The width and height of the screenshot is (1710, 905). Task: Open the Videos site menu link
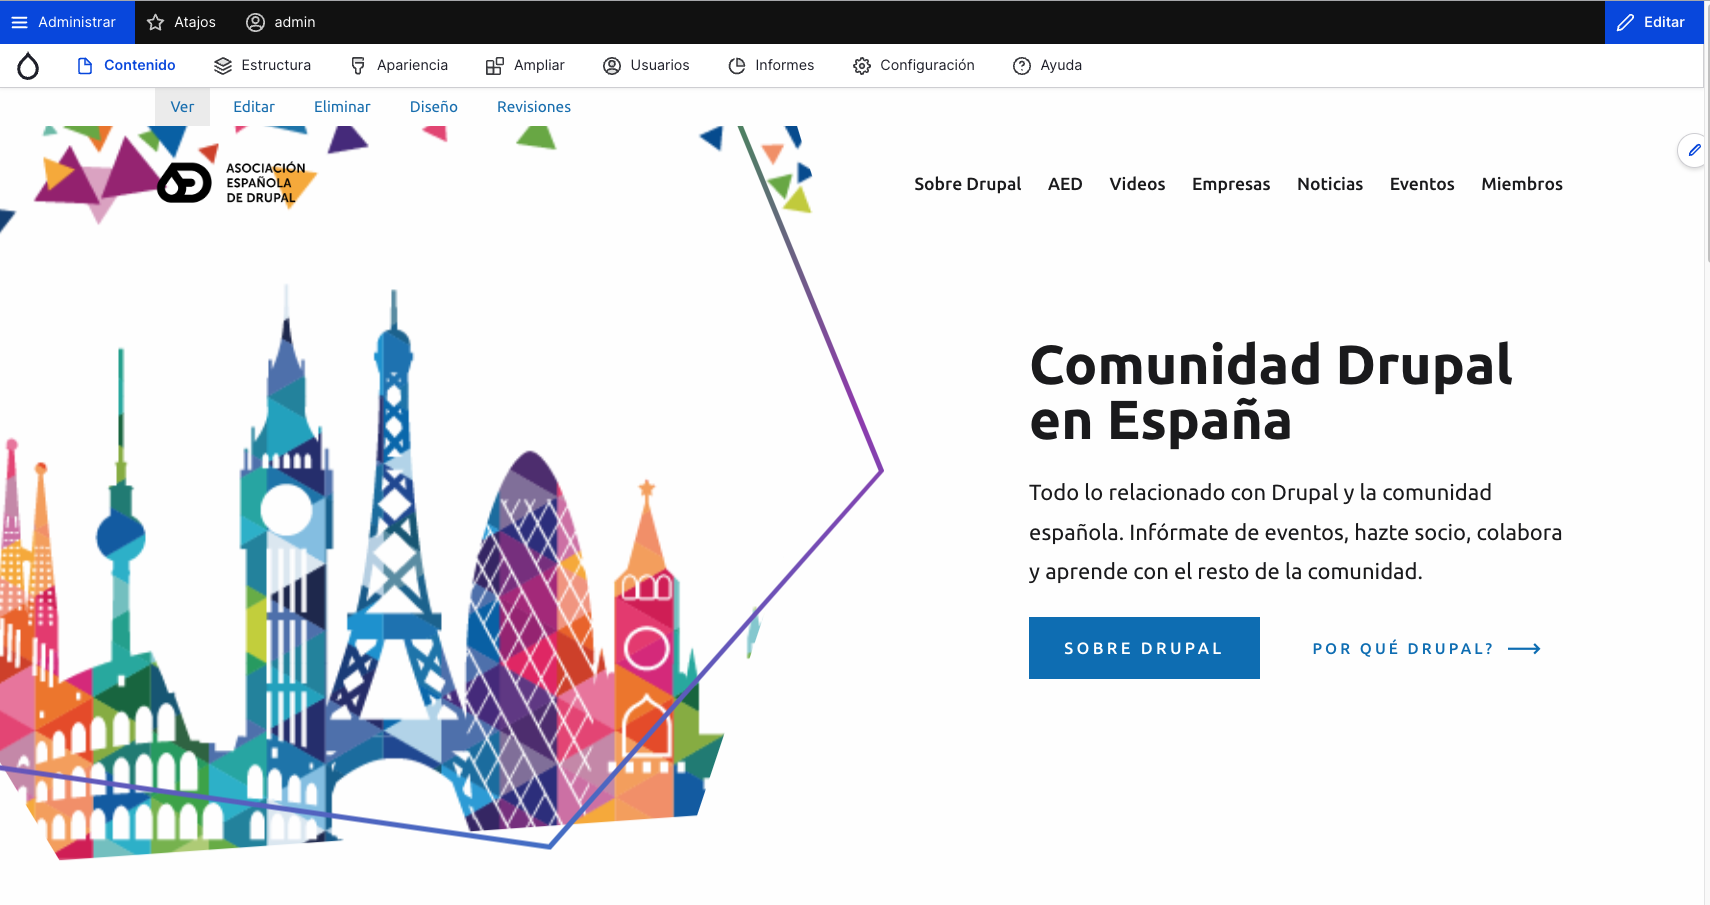[1137, 184]
